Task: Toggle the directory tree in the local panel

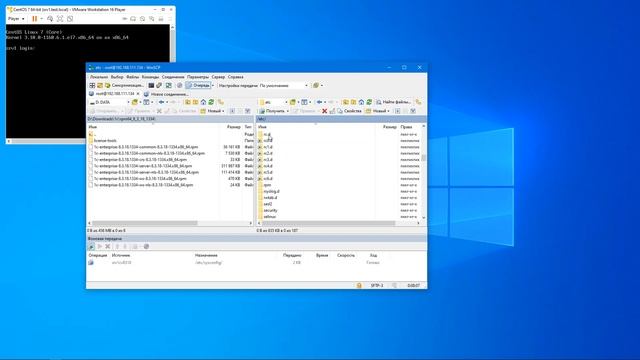Action: click(221, 102)
